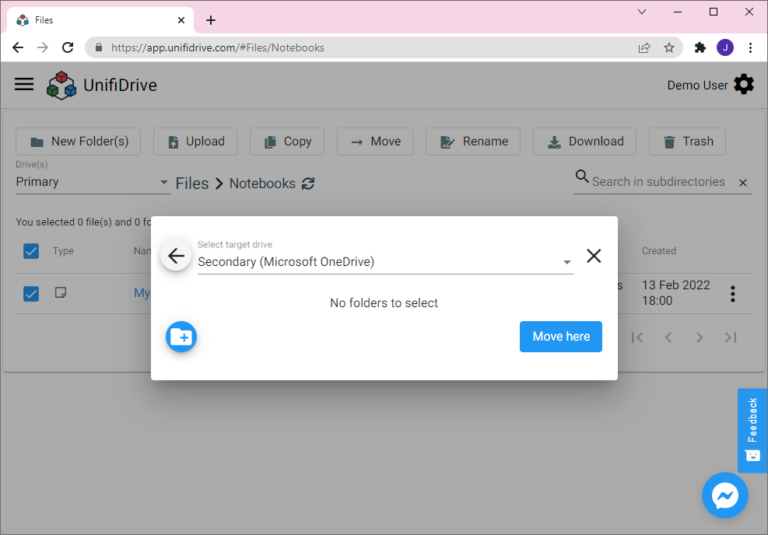Close the move dialog with X
Screen dimensions: 768x535
594,256
